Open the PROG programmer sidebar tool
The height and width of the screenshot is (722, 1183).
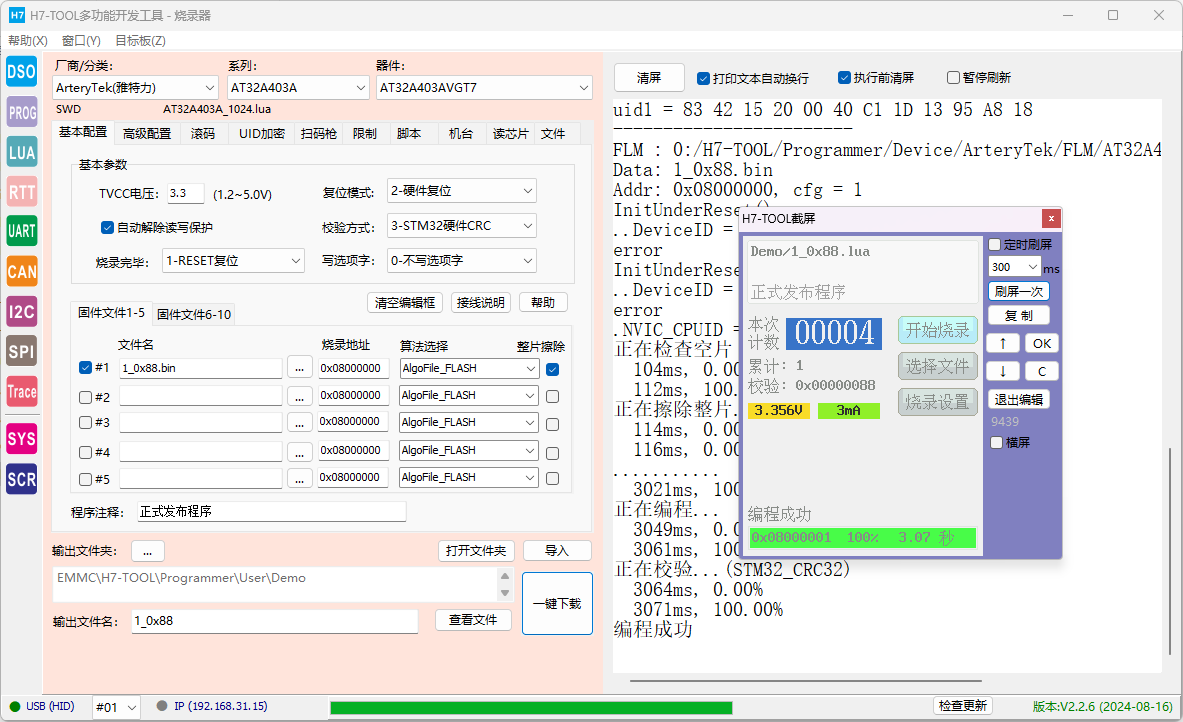click(x=21, y=112)
